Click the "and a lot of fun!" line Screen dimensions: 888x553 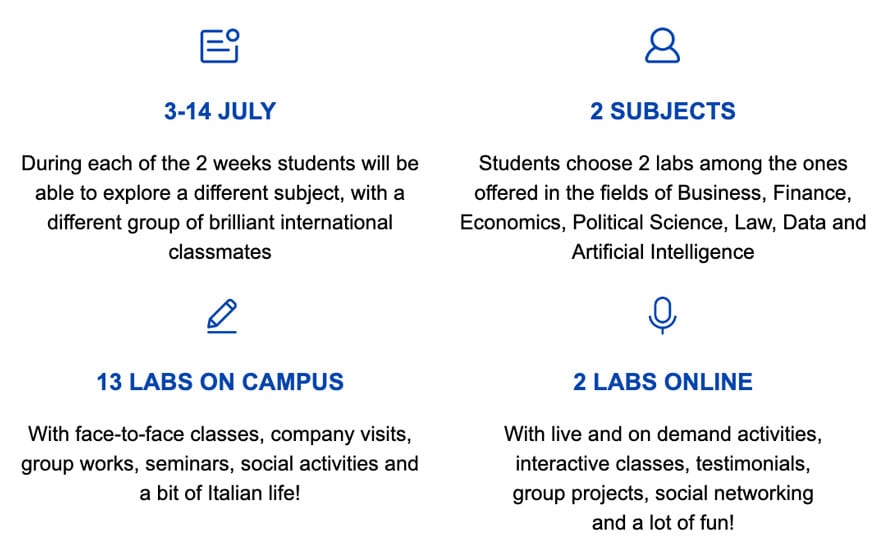click(x=662, y=523)
